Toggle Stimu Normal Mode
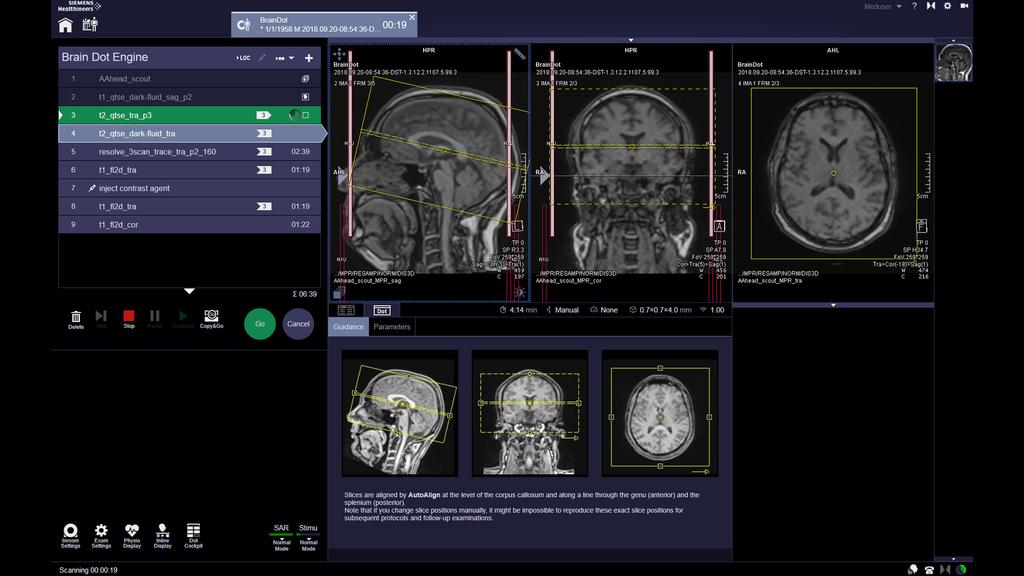This screenshot has width=1024, height=576. 307,540
